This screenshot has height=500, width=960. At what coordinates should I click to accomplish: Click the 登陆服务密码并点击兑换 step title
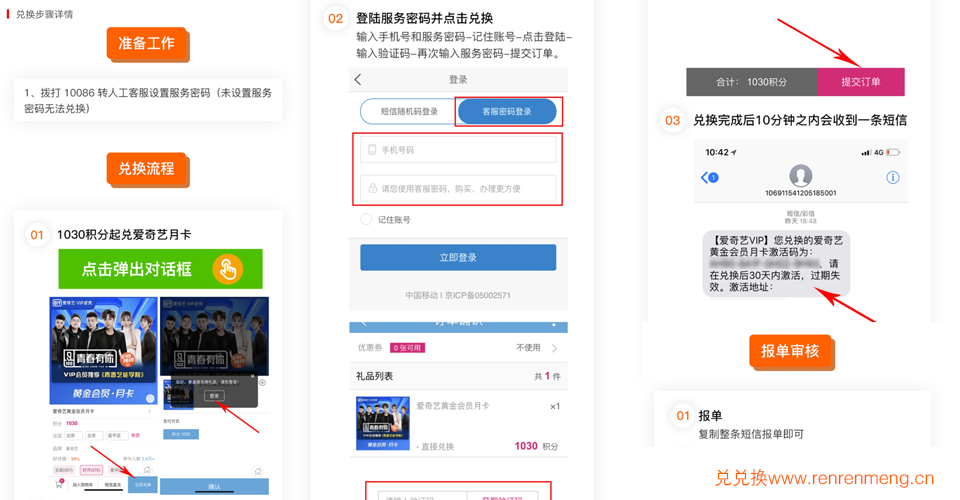pyautogui.click(x=424, y=18)
